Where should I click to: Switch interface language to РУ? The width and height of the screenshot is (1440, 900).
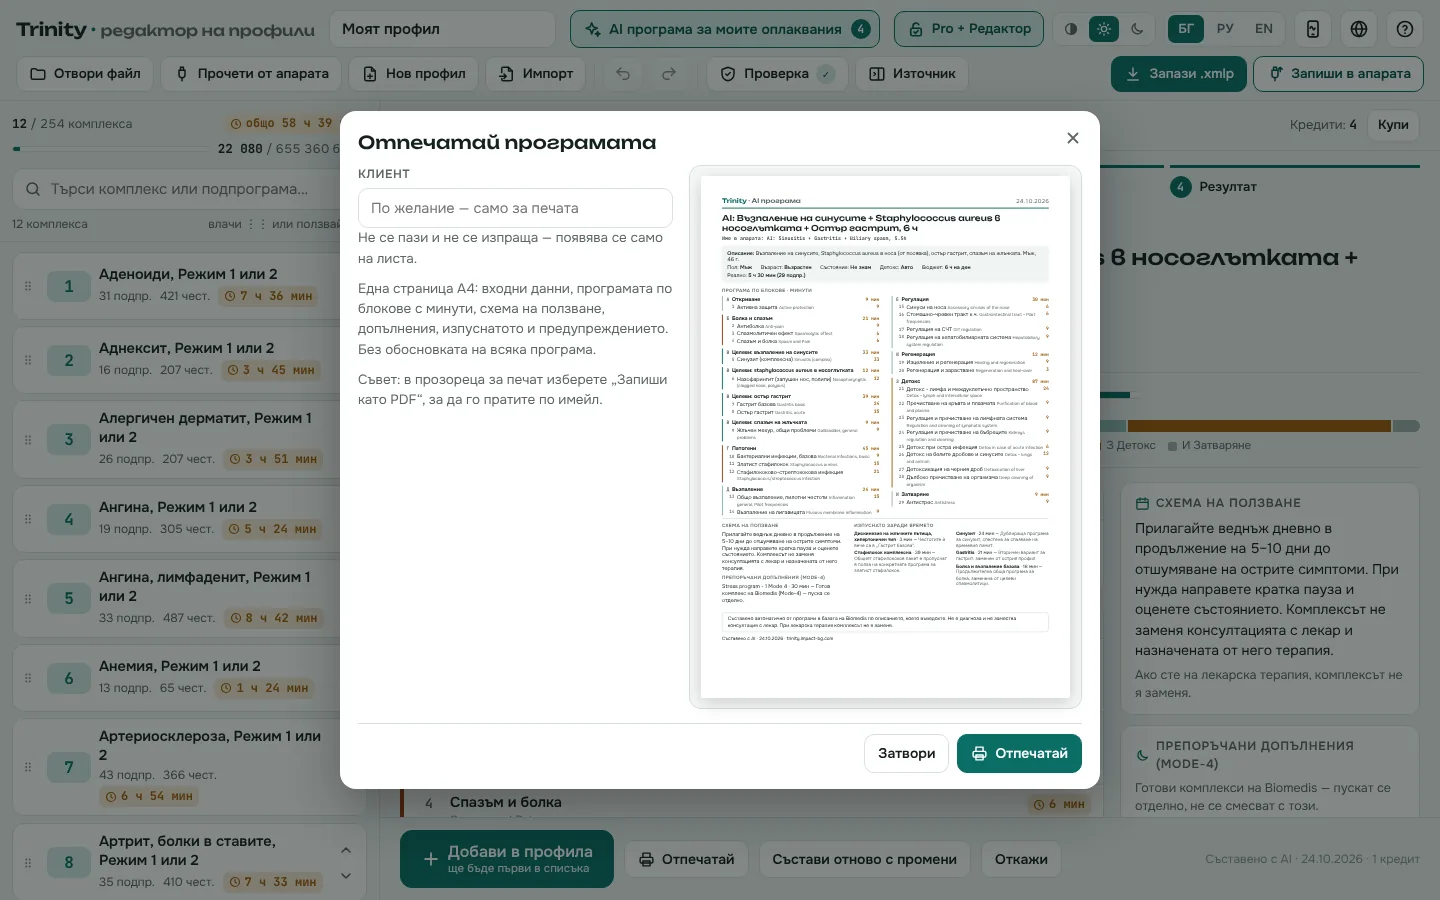pyautogui.click(x=1225, y=29)
